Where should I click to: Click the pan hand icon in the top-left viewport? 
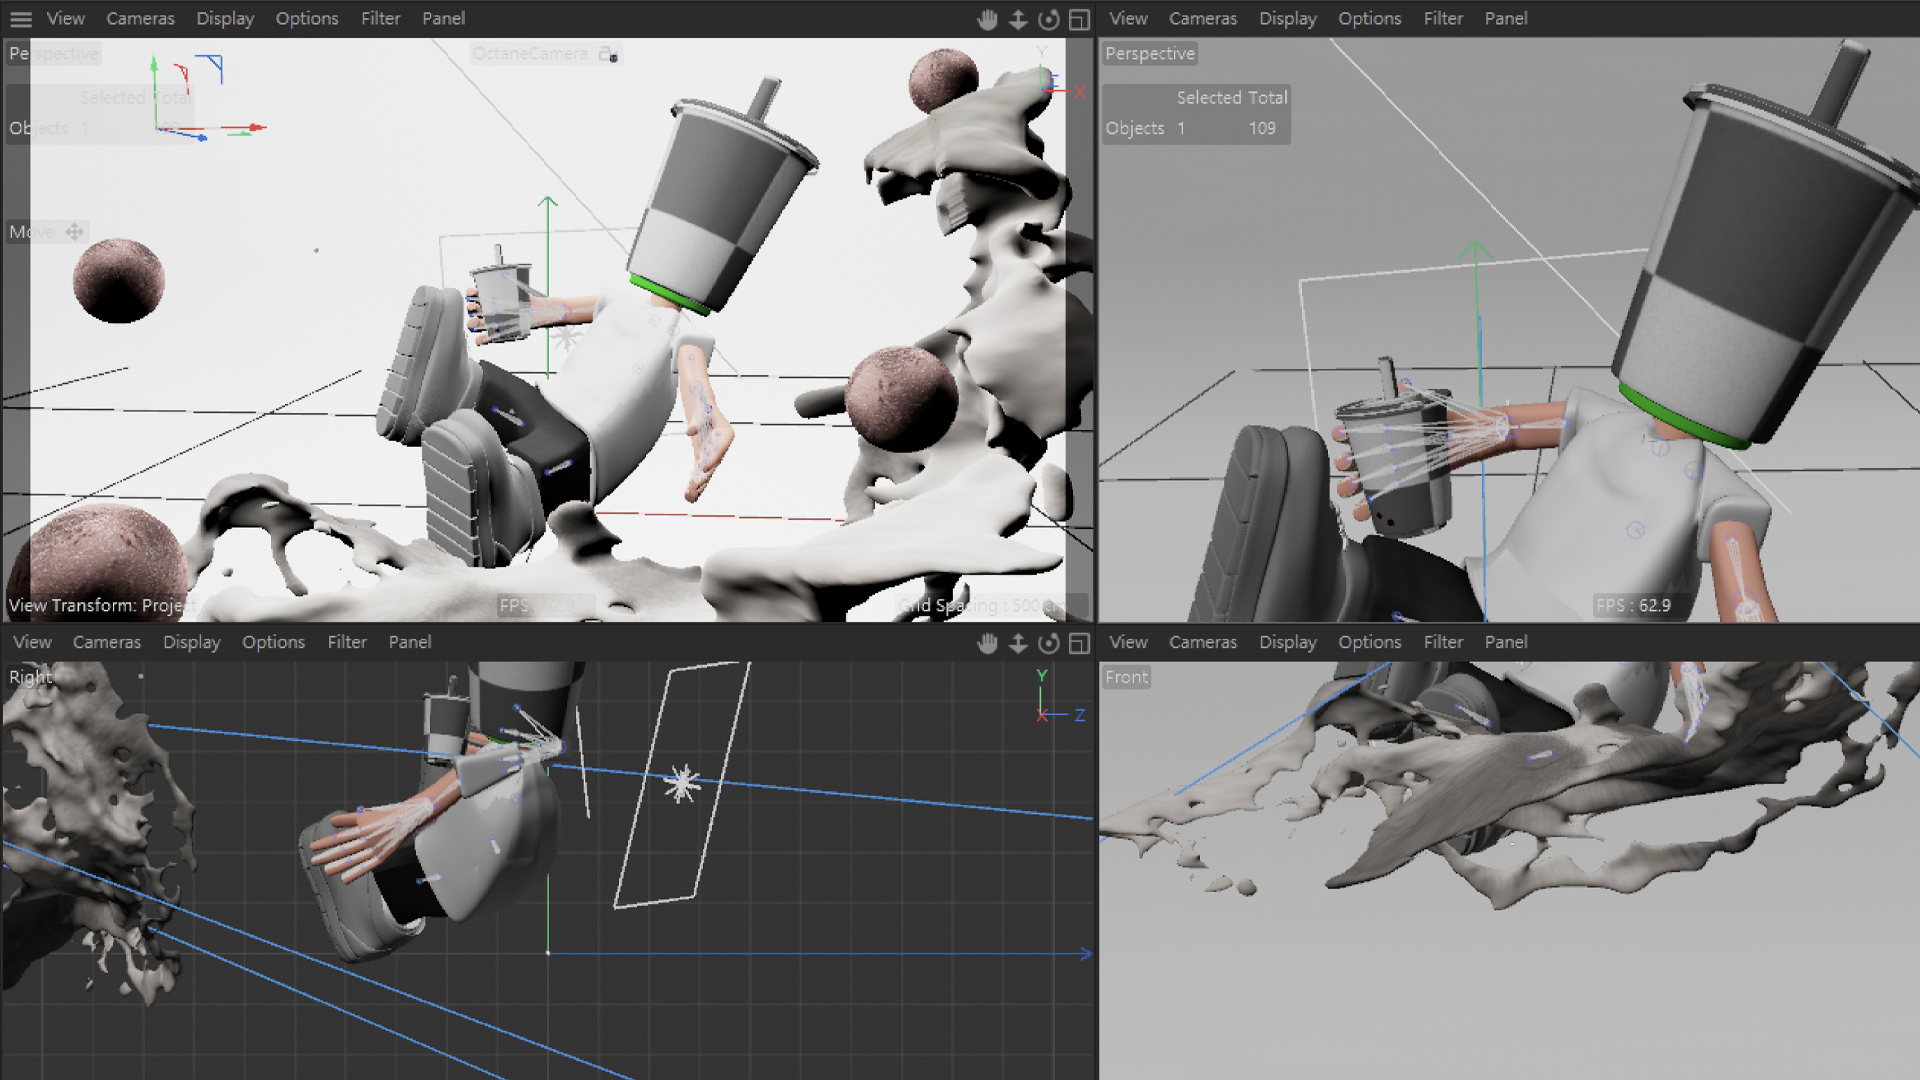[987, 19]
